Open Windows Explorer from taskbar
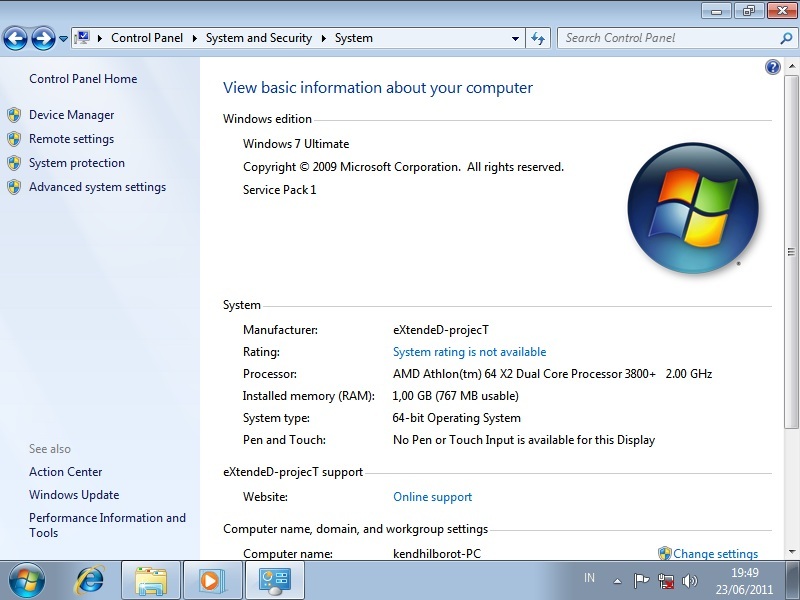The height and width of the screenshot is (600, 800). (151, 580)
